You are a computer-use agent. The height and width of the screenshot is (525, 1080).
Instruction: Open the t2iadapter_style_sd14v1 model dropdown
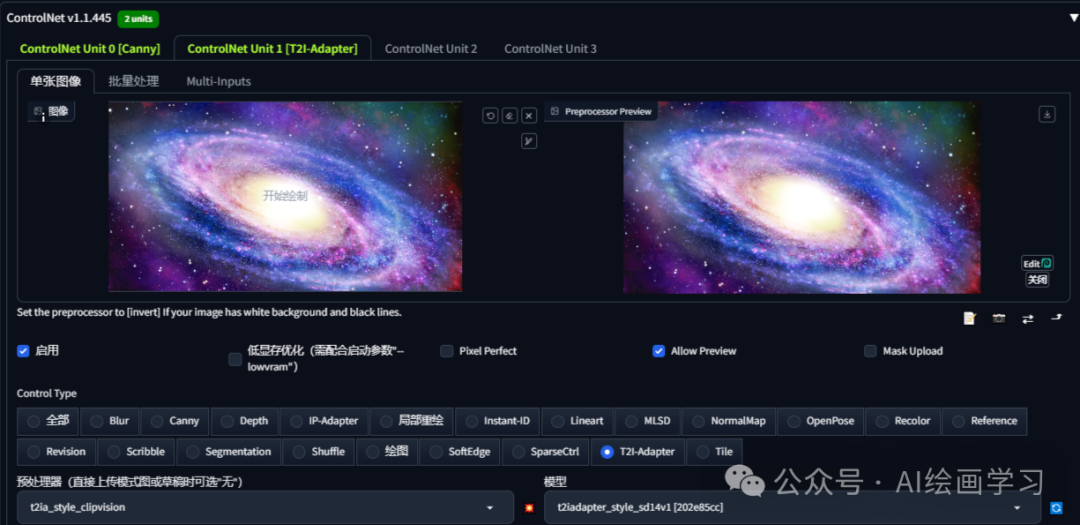792,508
